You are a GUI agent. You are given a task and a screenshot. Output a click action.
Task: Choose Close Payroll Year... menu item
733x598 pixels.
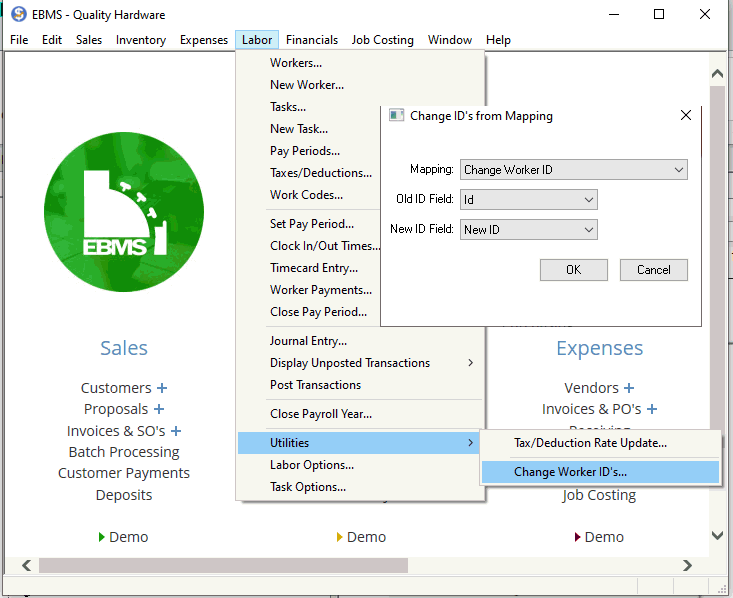tap(321, 414)
